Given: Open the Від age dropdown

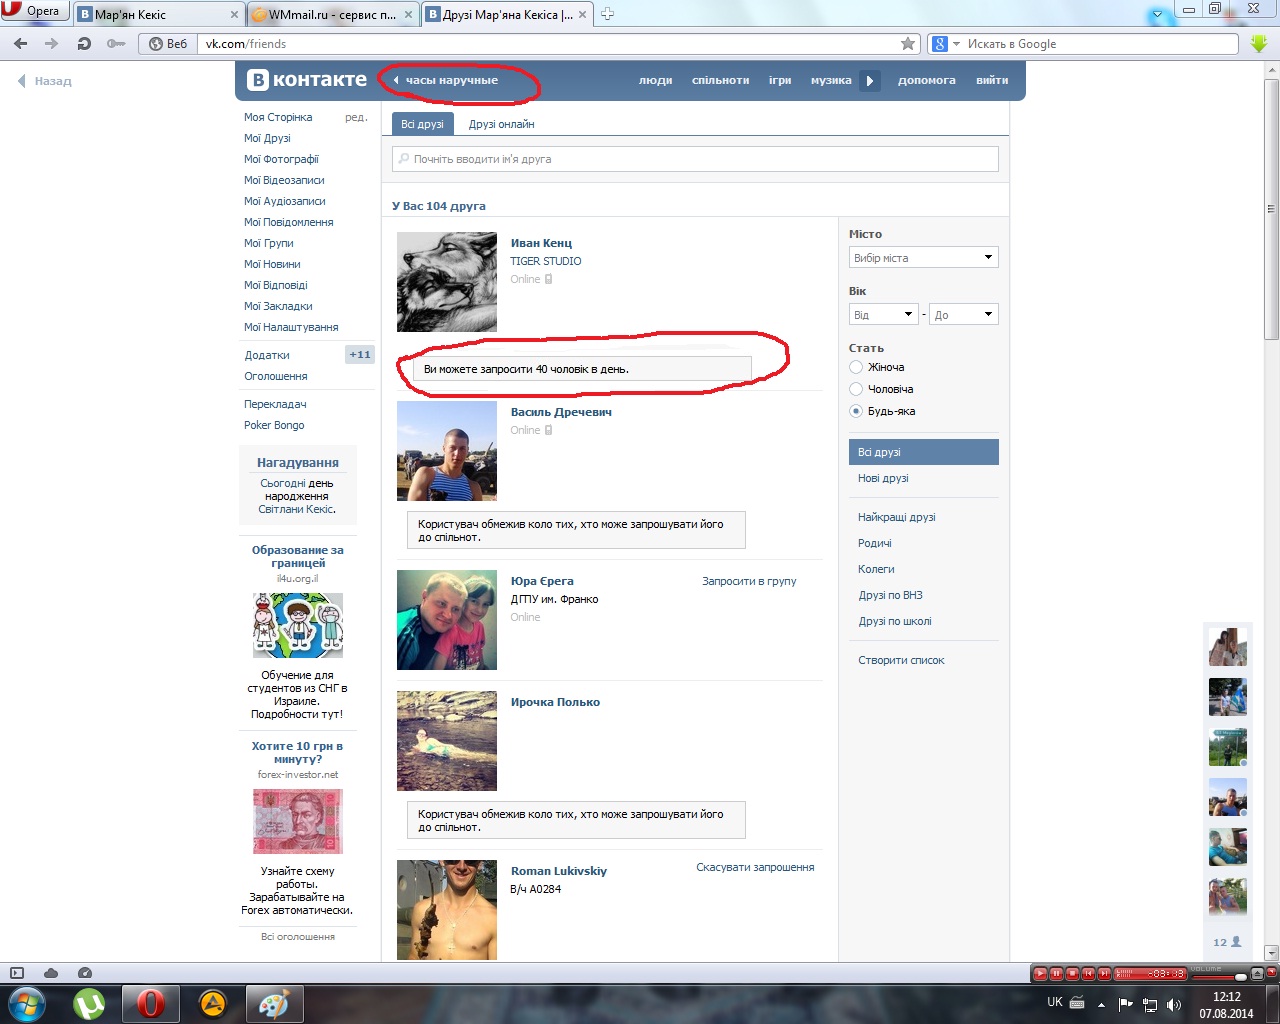Looking at the screenshot, I should (x=883, y=315).
